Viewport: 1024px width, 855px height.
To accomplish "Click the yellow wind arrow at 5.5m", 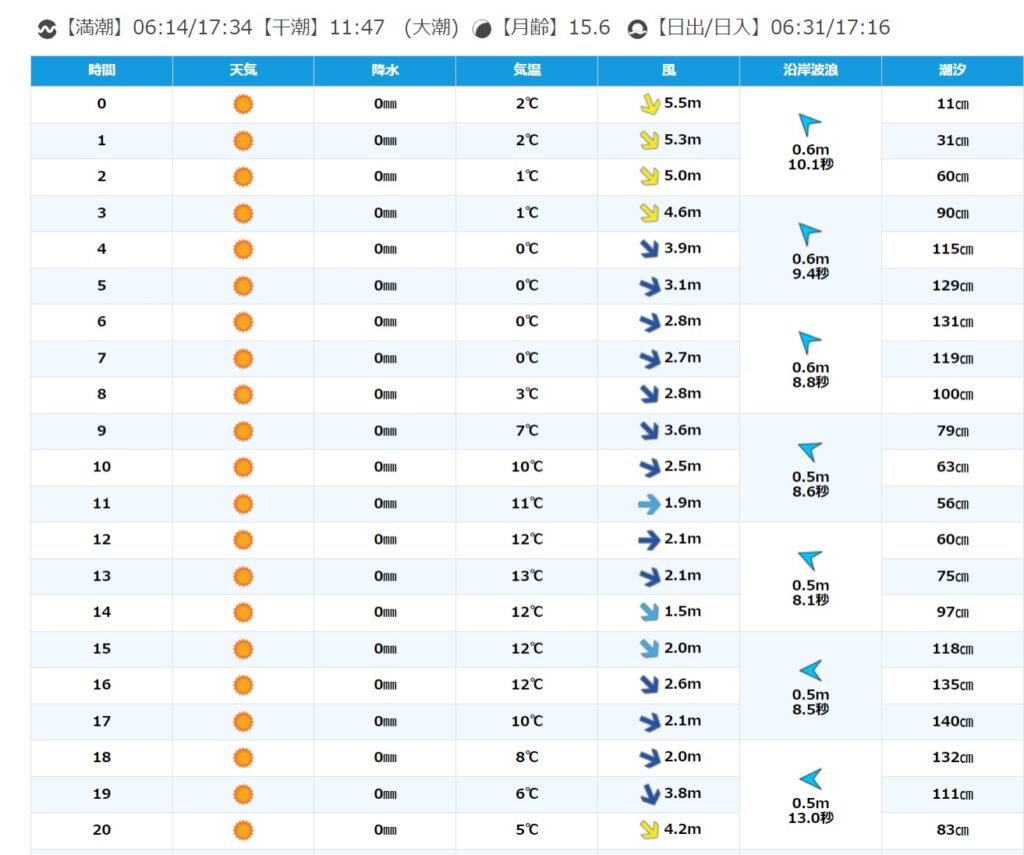I will (649, 104).
